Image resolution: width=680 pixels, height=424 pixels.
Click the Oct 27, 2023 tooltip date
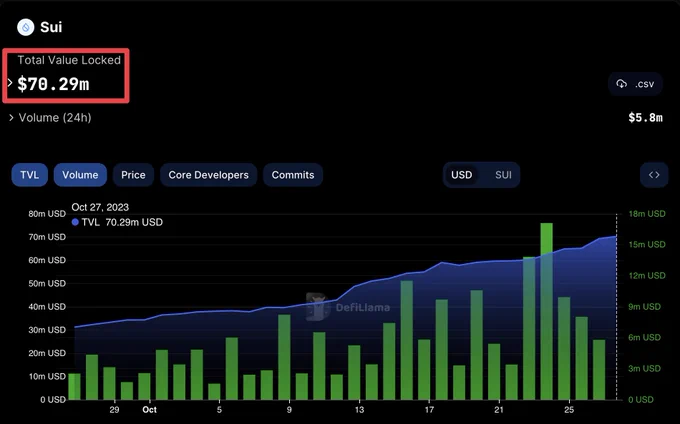[x=100, y=207]
